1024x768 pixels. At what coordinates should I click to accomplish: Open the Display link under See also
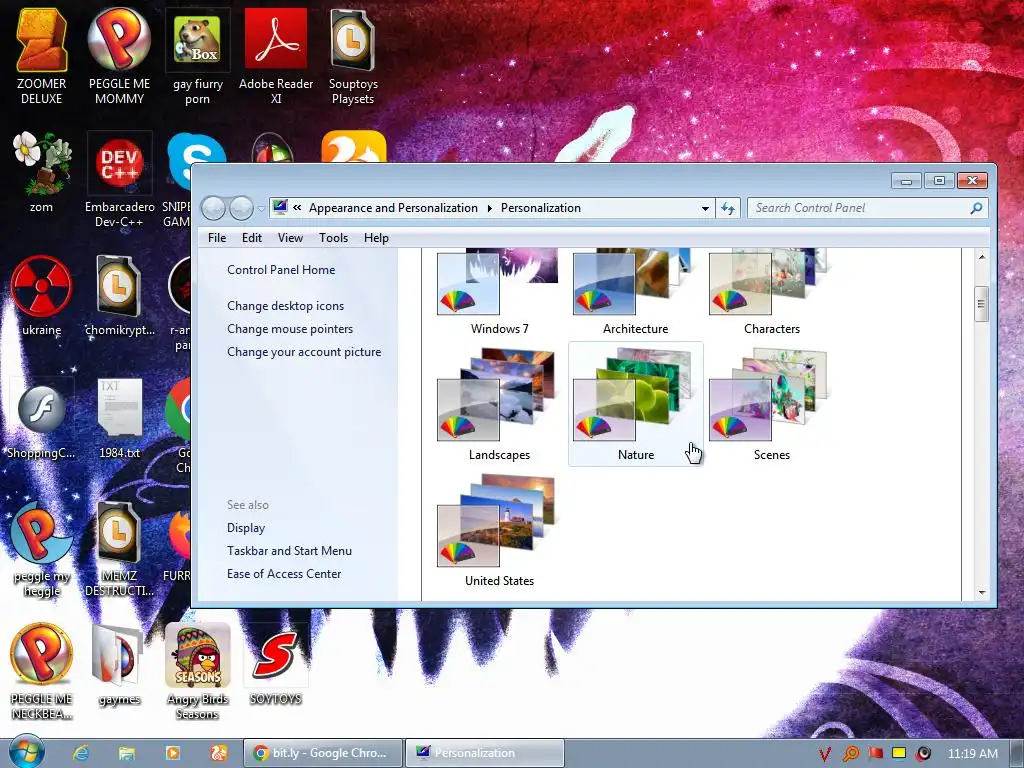[x=246, y=528]
